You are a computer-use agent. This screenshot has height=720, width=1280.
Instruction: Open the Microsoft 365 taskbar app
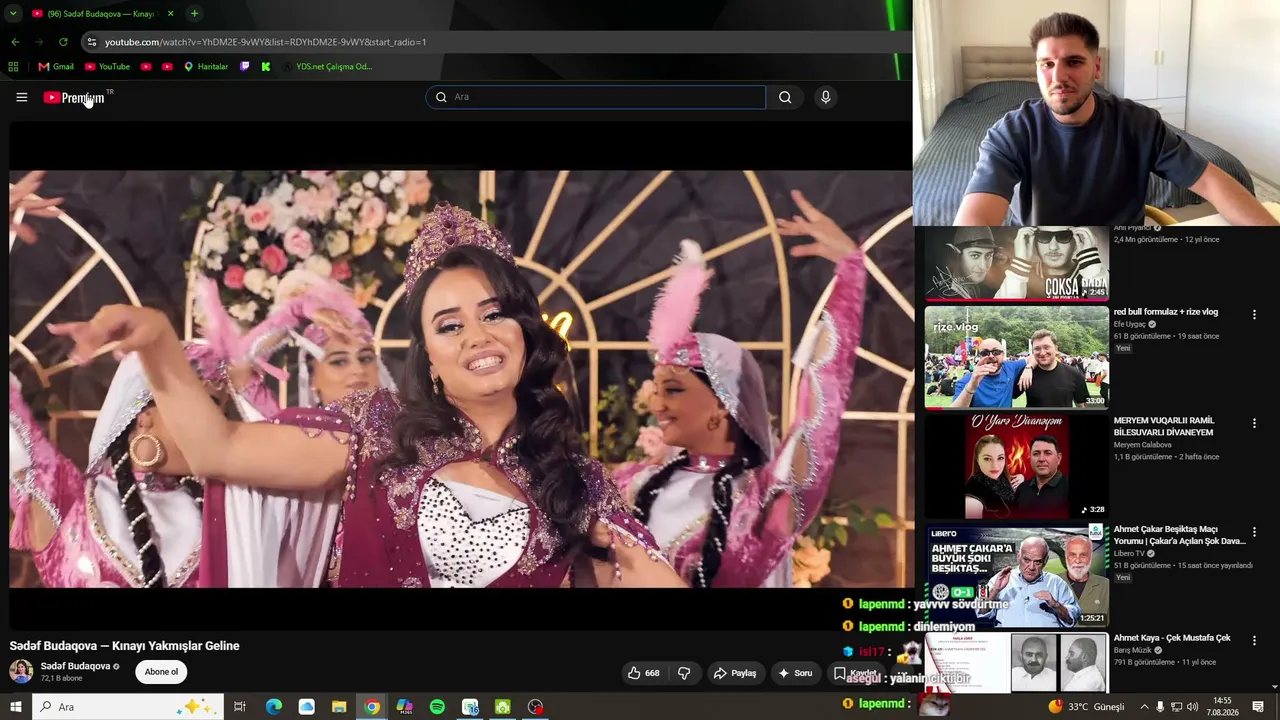[x=404, y=707]
